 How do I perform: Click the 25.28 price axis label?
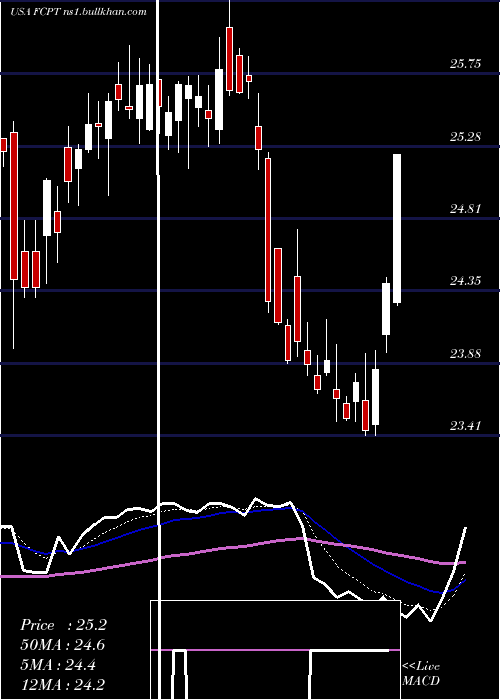(x=466, y=137)
